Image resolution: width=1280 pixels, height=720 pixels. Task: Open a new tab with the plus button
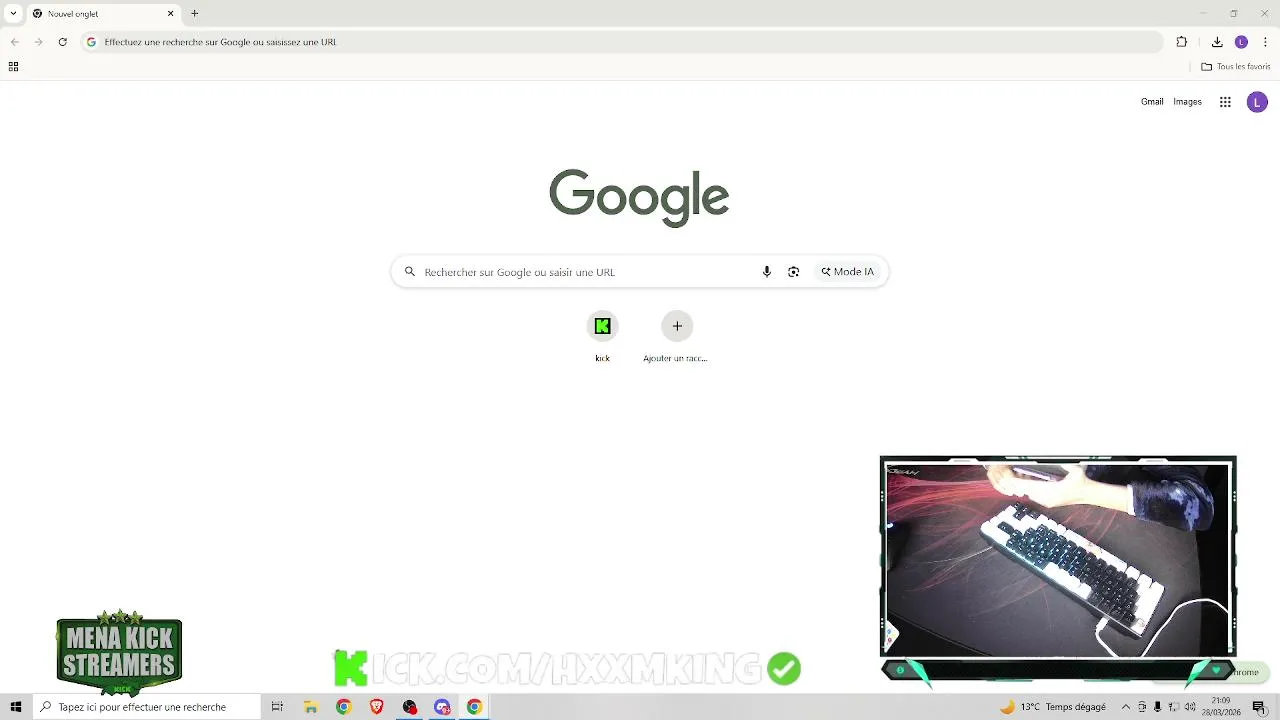[194, 14]
